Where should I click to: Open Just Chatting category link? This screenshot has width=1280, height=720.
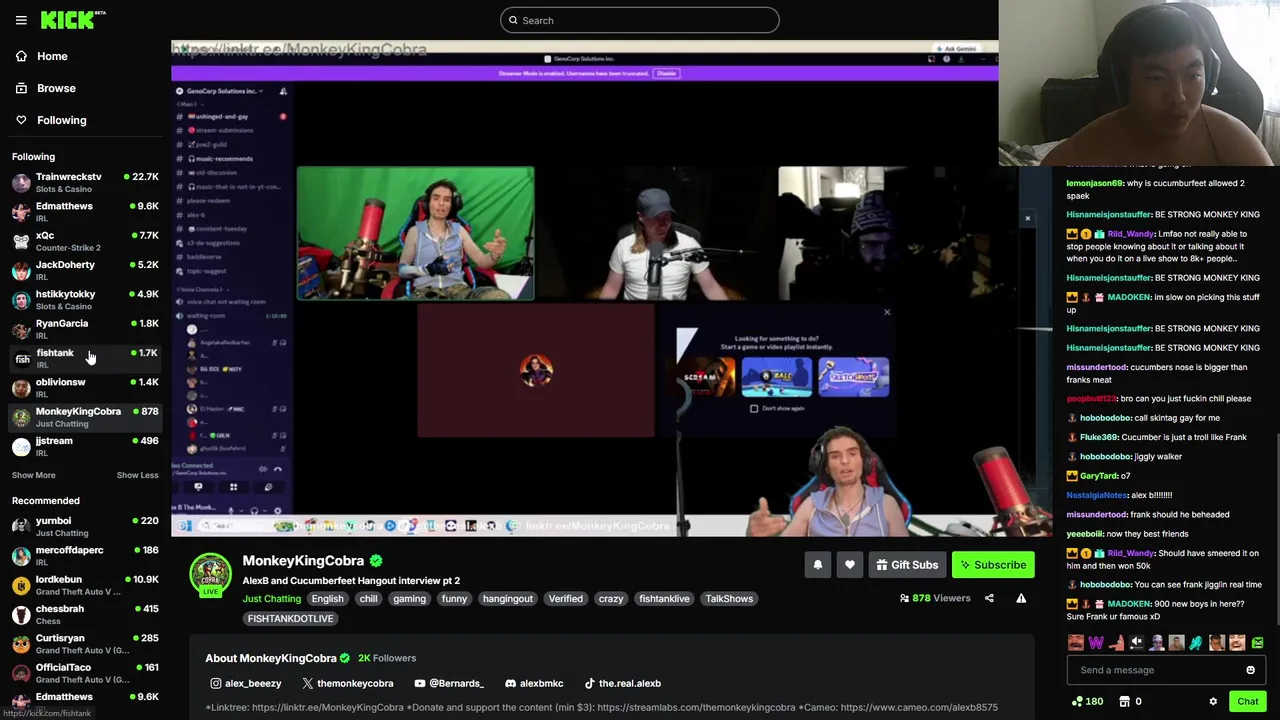click(x=271, y=599)
